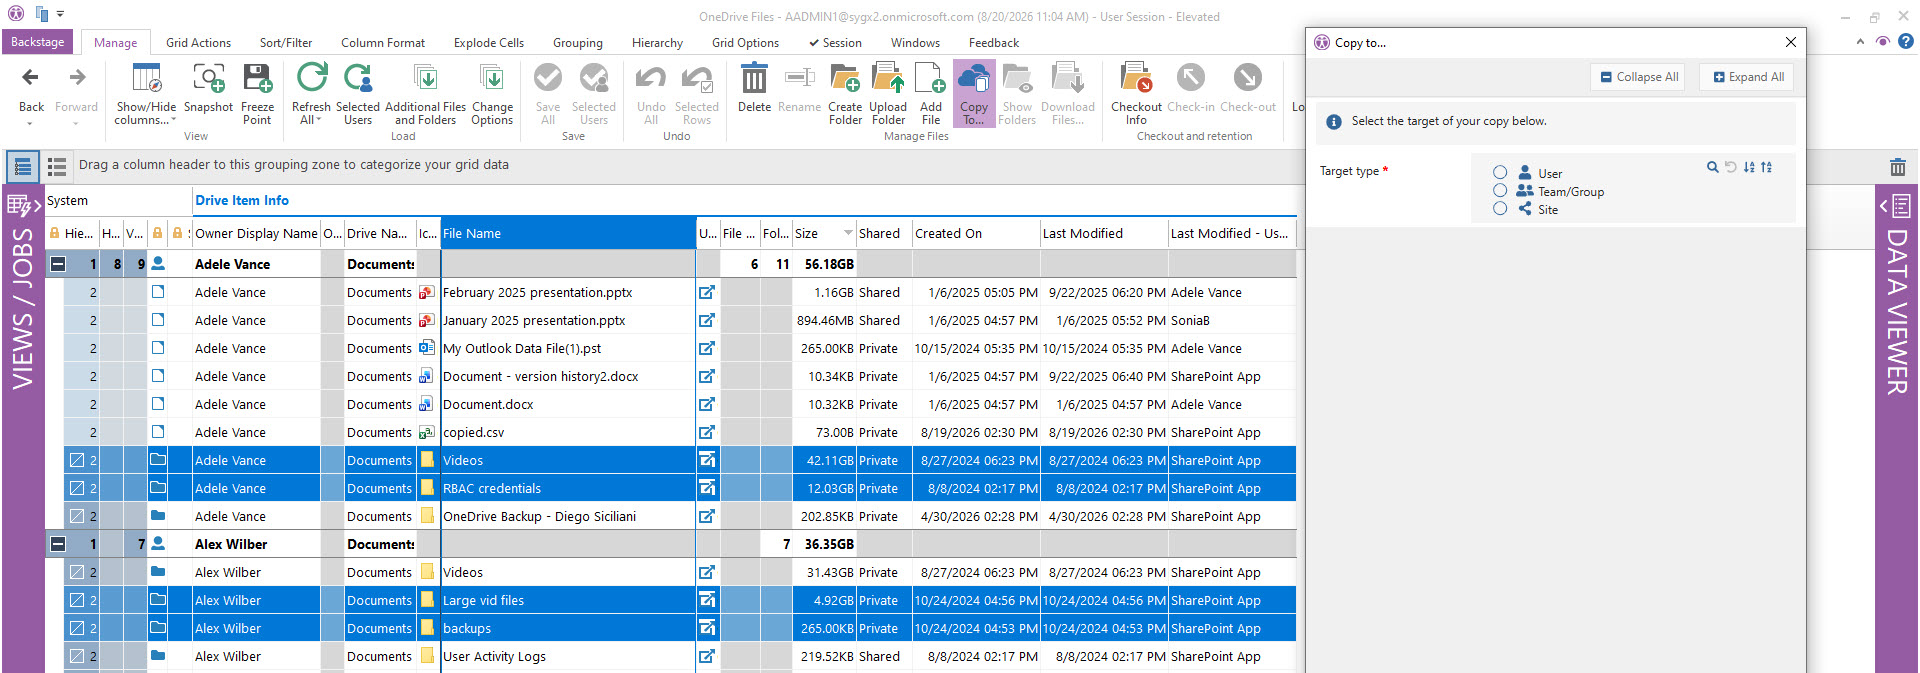Switch to the Sort/Filter tab
Viewport: 1920px width, 673px height.
click(x=286, y=43)
